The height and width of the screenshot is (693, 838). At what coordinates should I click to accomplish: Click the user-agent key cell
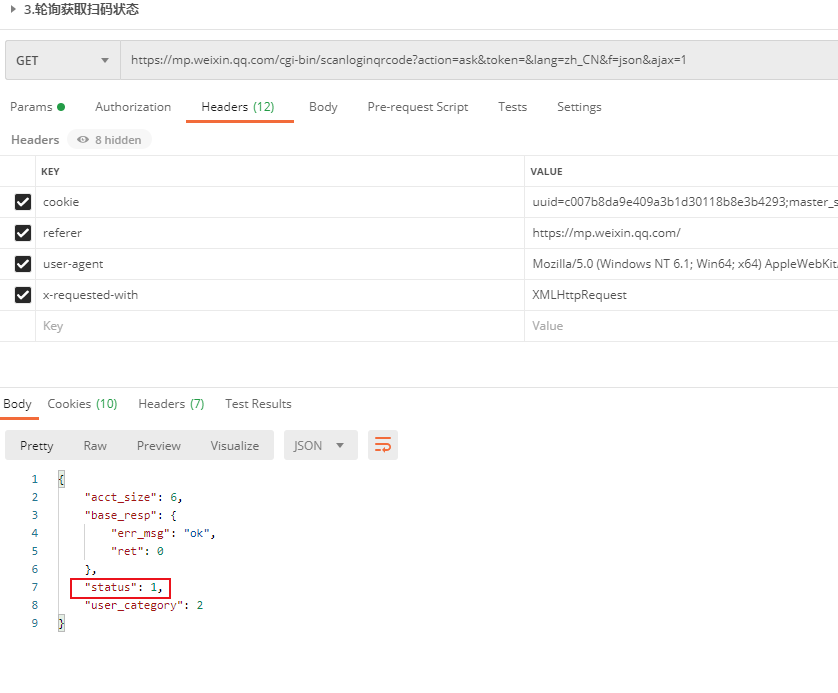[x=280, y=264]
